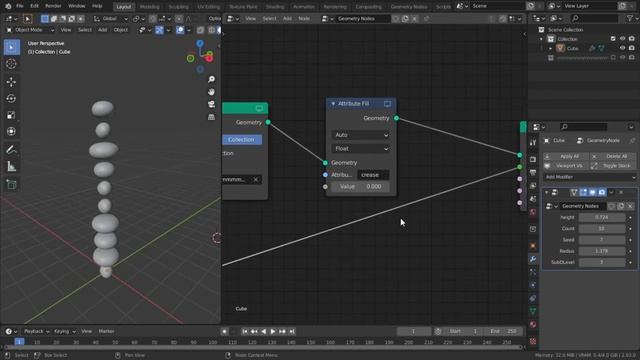The width and height of the screenshot is (640, 360).
Task: Open timeline Playback dropdown
Action: click(36, 331)
